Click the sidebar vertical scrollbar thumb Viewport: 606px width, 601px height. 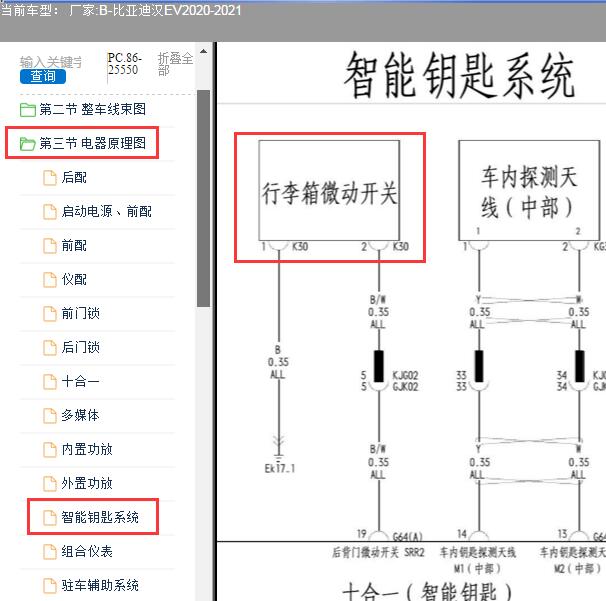[203, 198]
